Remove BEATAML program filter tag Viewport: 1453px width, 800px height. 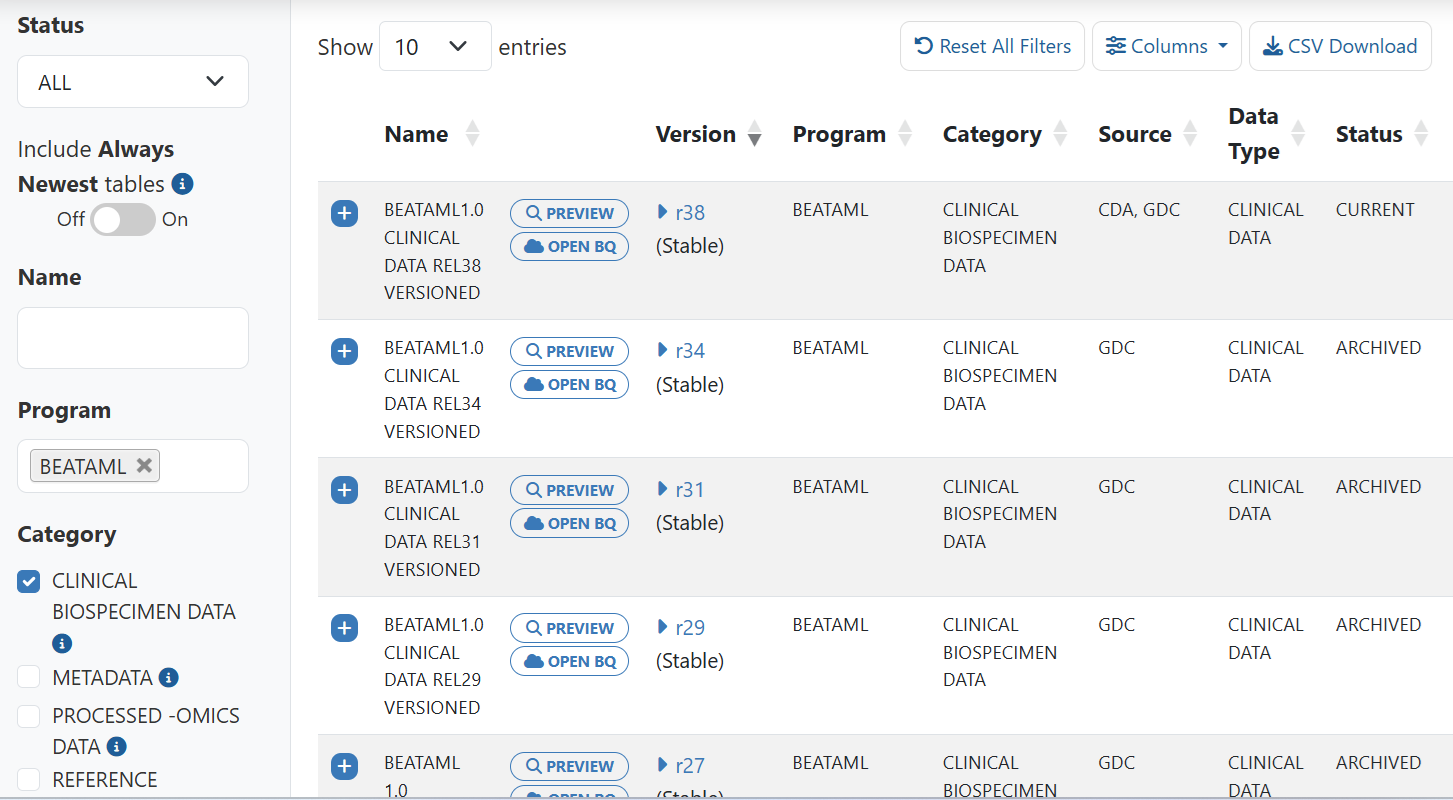[x=144, y=466]
